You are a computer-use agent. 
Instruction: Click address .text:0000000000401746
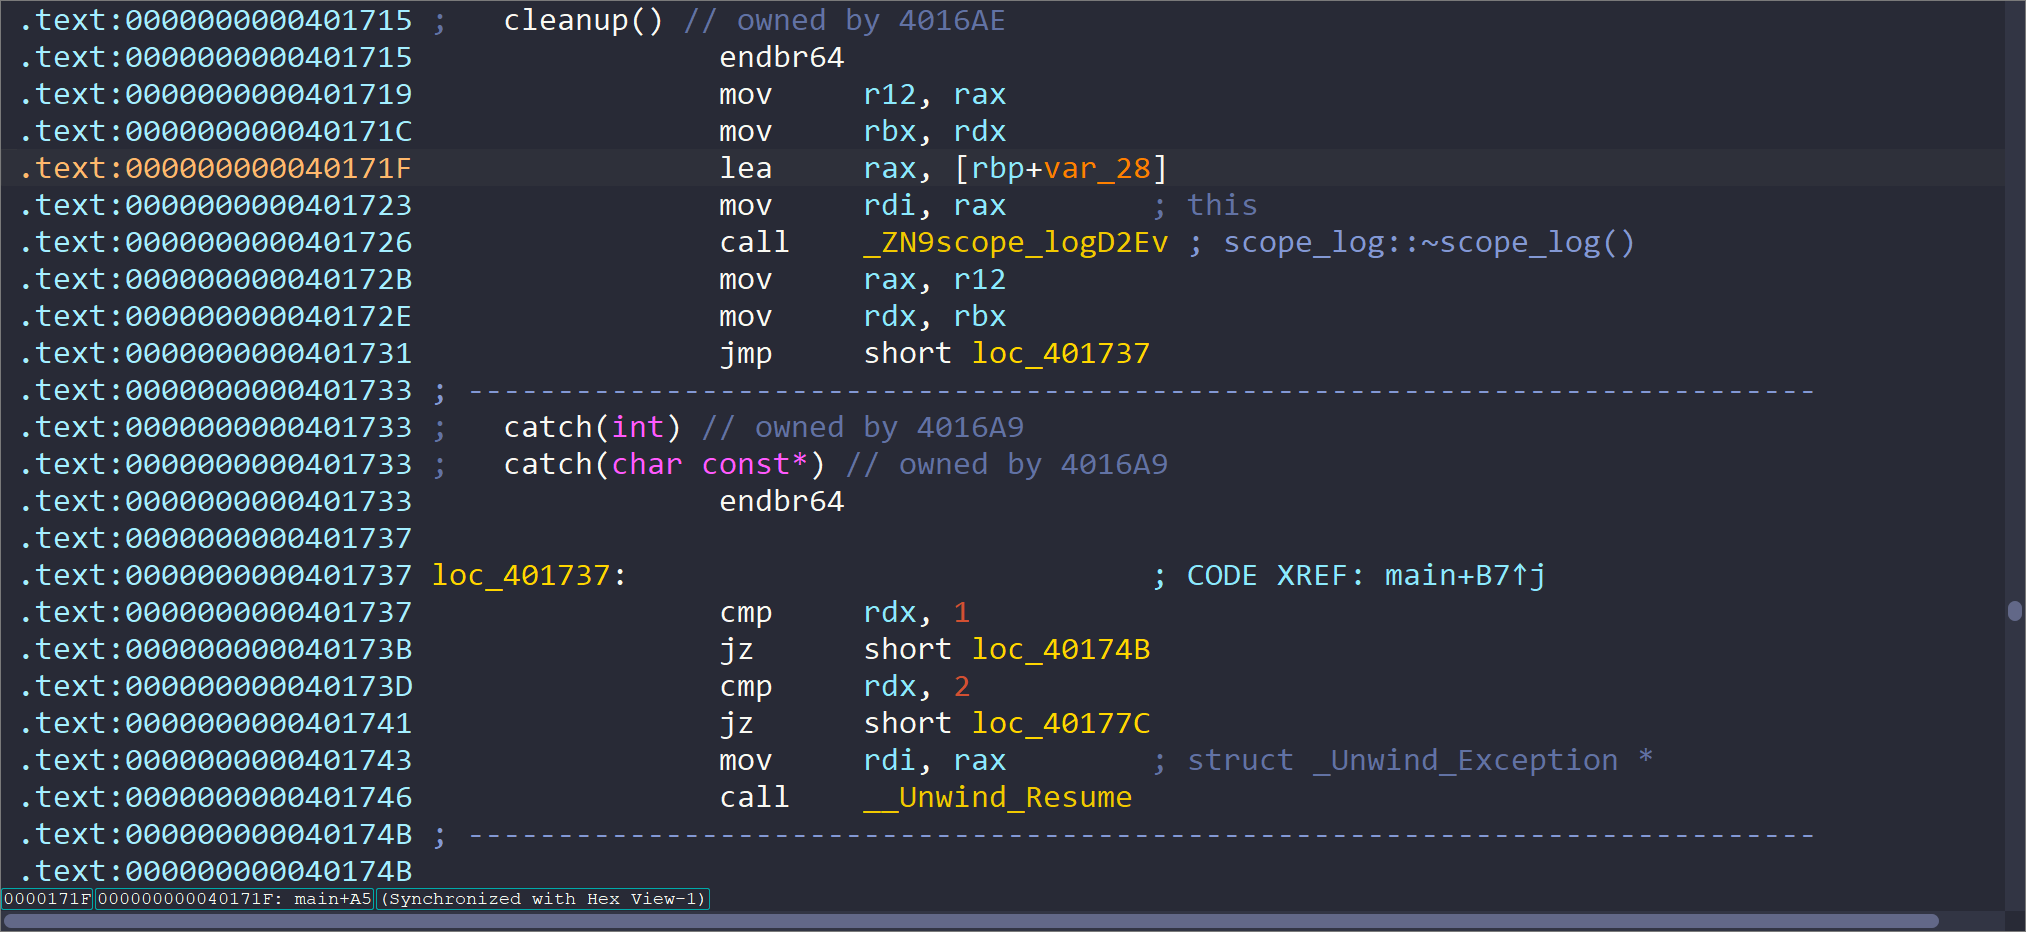[215, 797]
